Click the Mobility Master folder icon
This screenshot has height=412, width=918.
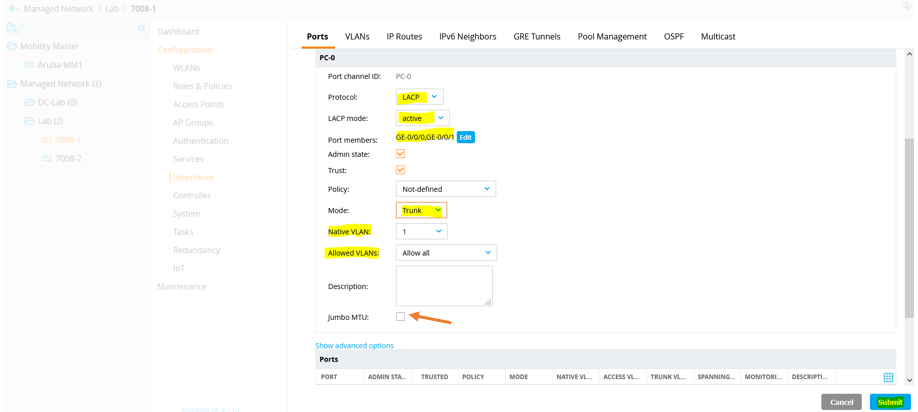click(12, 46)
